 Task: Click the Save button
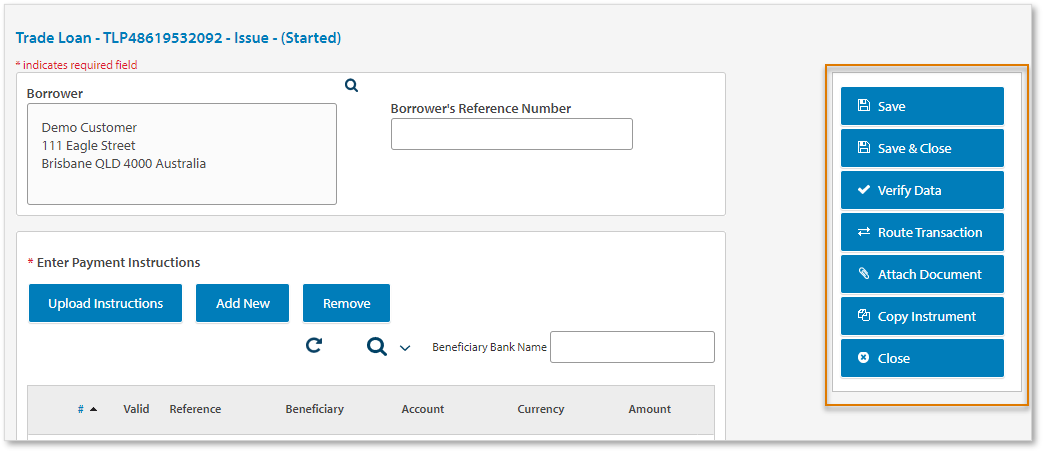921,106
